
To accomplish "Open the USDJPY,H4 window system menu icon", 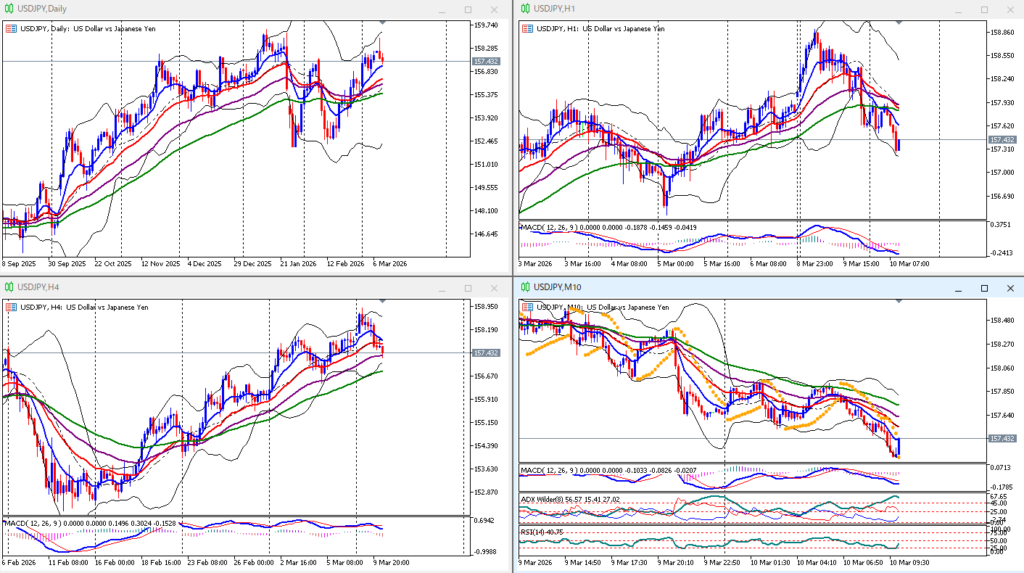I will pyautogui.click(x=9, y=288).
